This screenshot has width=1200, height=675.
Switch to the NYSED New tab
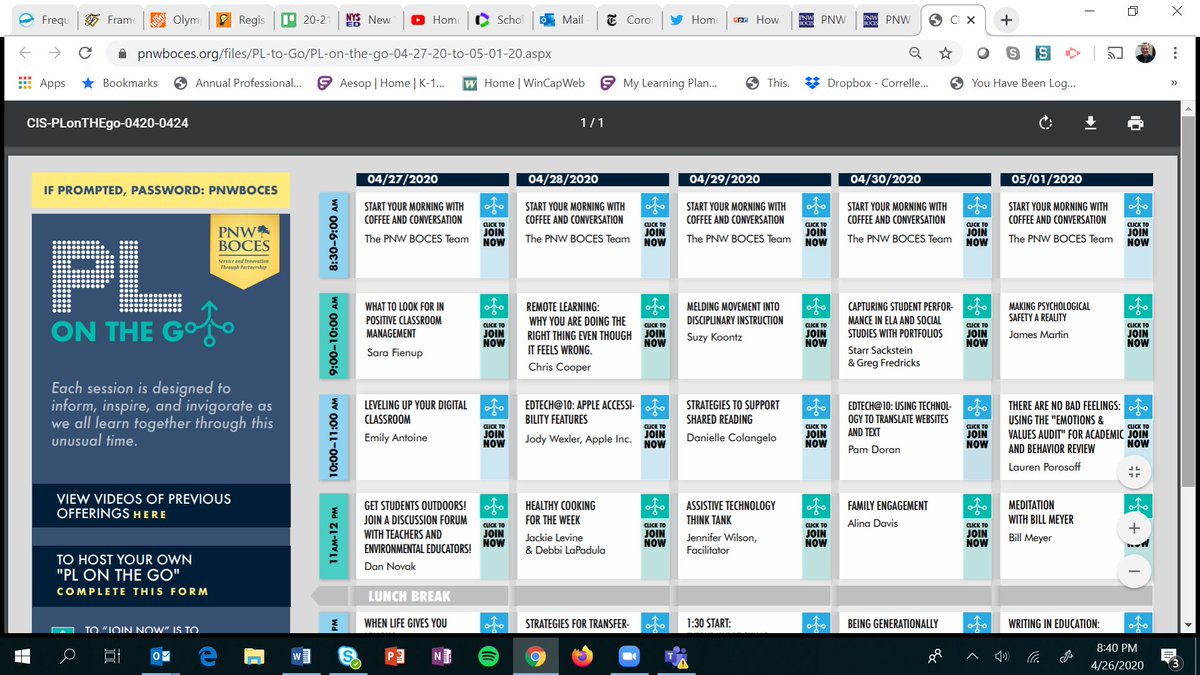click(368, 20)
